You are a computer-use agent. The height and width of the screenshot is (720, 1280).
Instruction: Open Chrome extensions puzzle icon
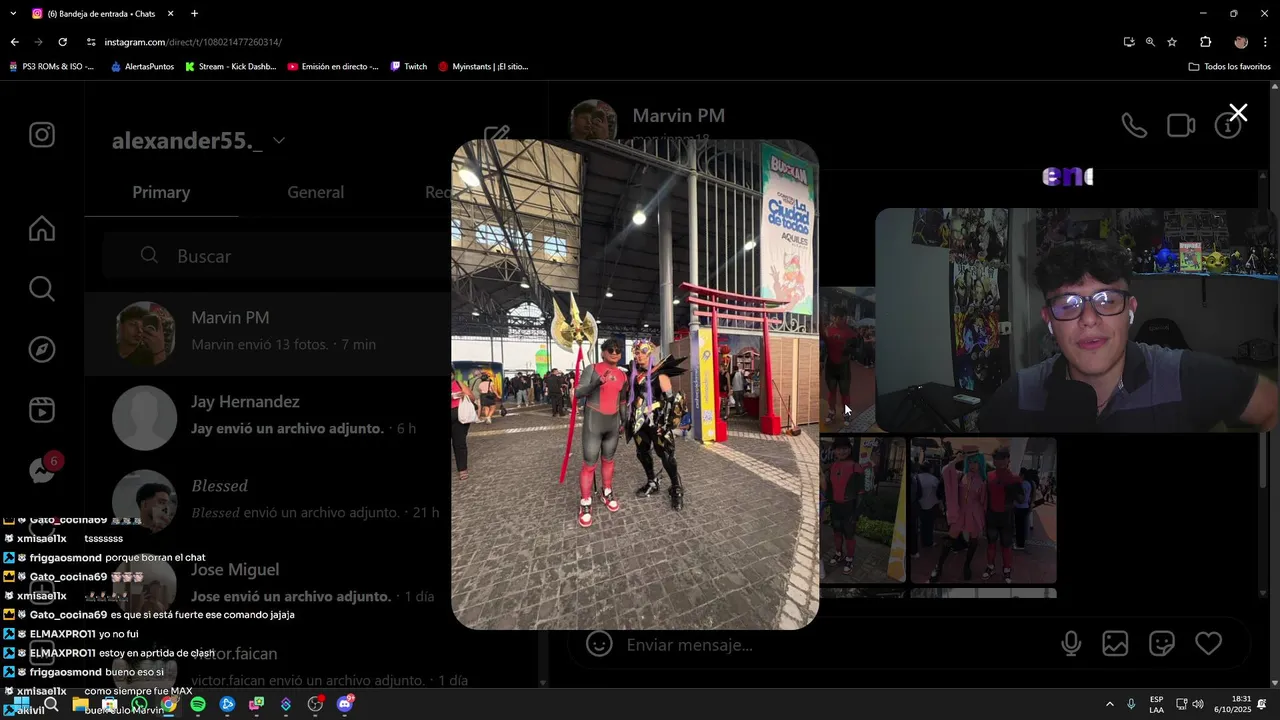click(x=1205, y=42)
